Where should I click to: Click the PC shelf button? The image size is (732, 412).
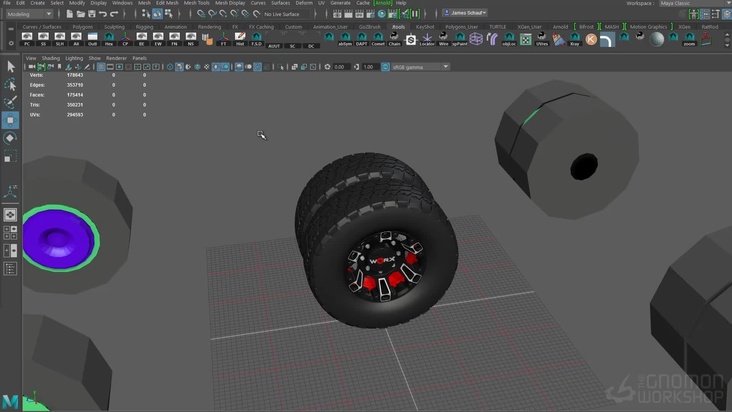click(27, 39)
